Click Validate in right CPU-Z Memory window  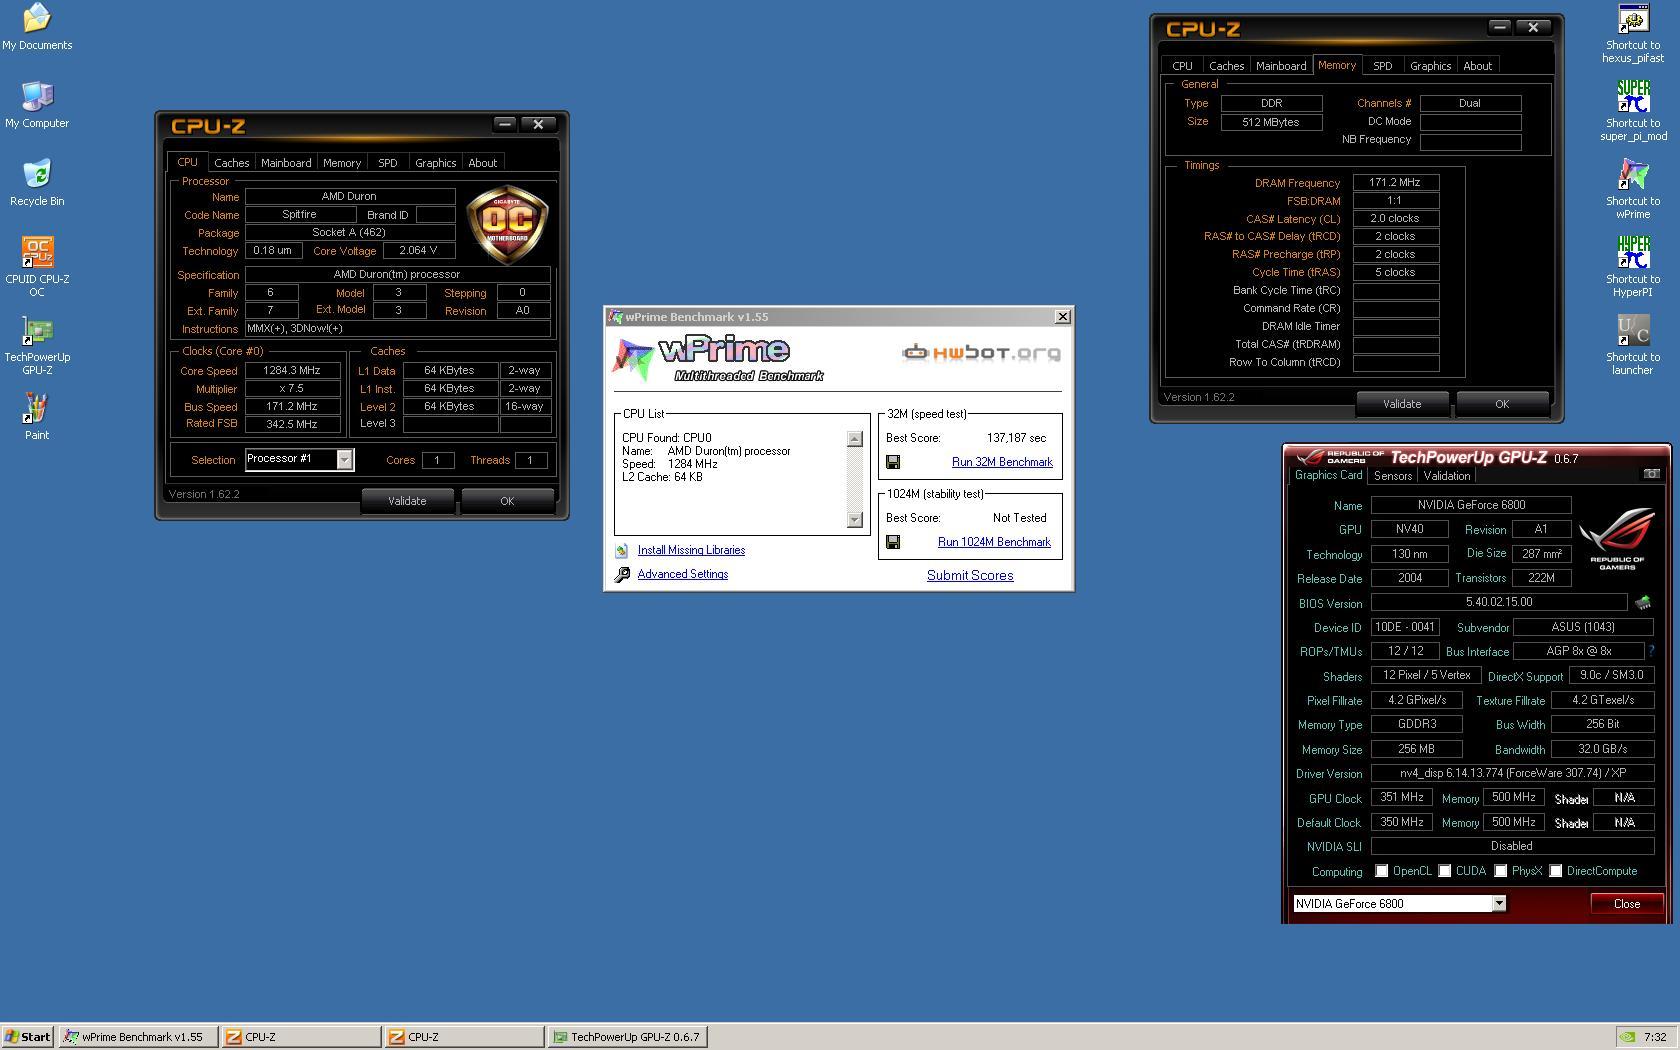(x=1402, y=404)
